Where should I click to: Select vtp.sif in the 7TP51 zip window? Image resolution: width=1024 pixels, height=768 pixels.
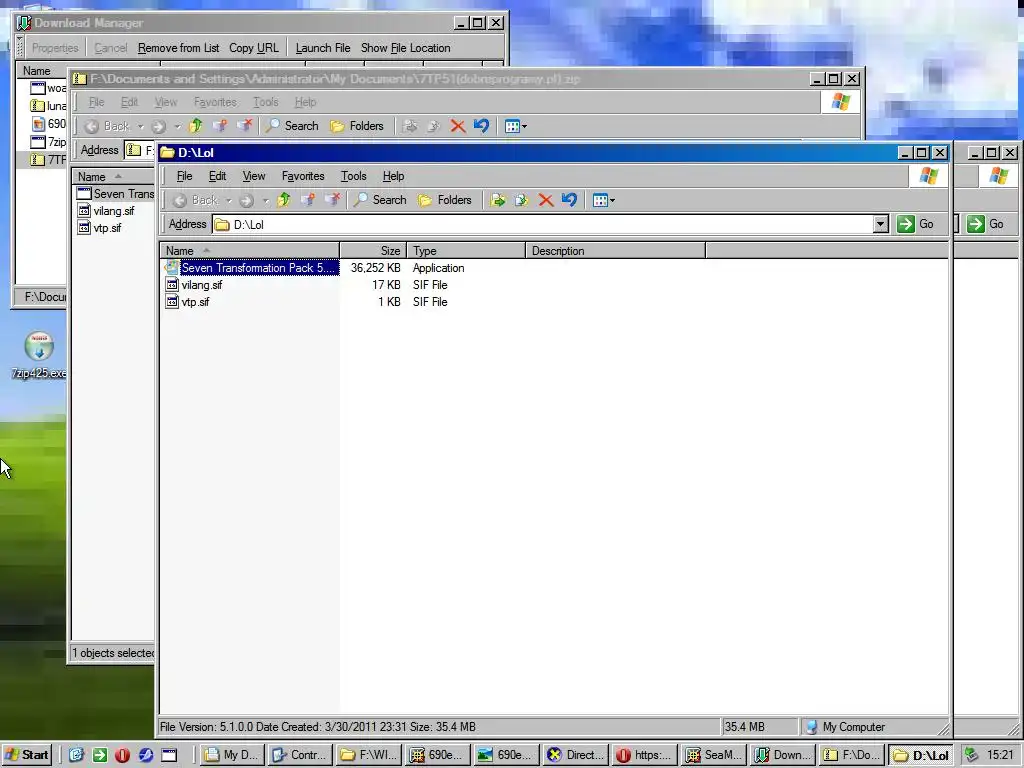(x=107, y=228)
